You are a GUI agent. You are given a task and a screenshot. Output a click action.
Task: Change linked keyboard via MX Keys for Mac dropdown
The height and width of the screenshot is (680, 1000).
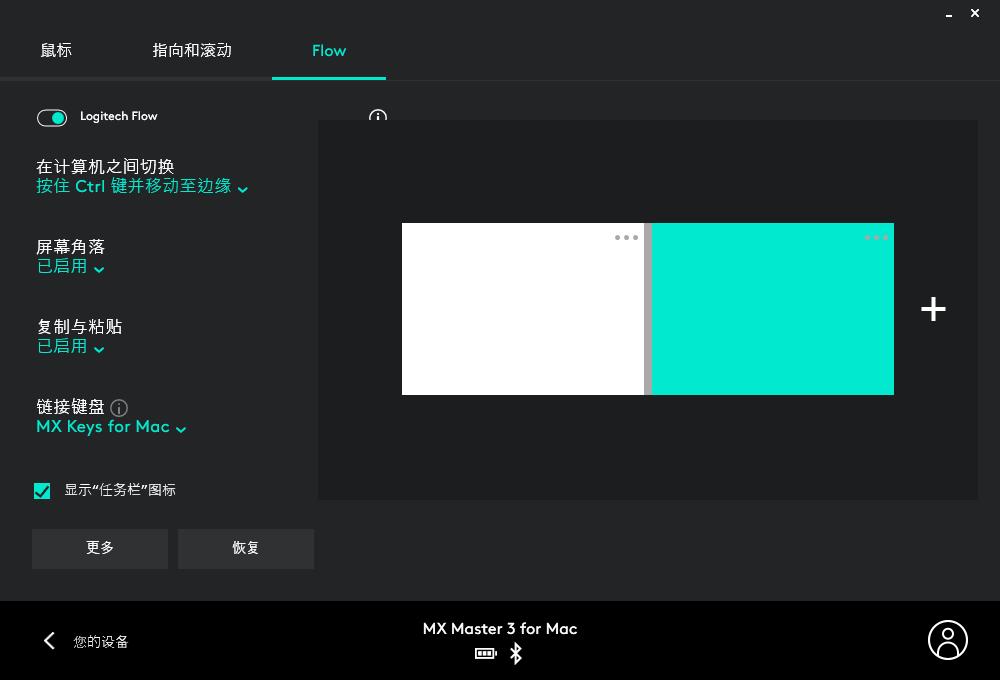pos(111,427)
